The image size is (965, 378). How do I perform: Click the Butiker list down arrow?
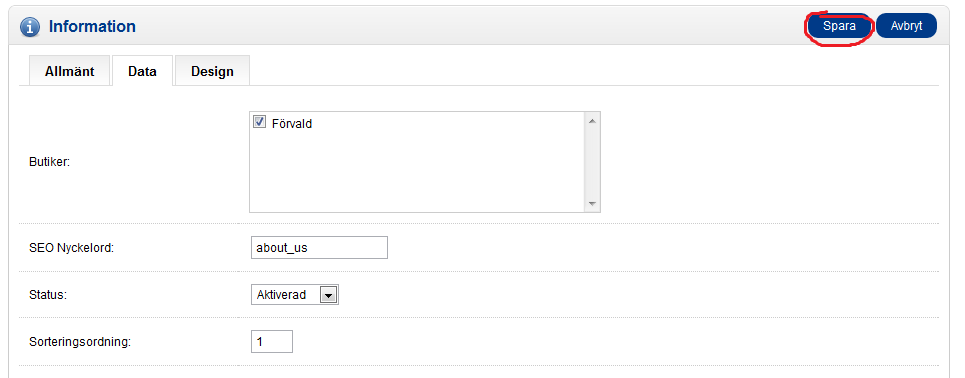point(592,204)
